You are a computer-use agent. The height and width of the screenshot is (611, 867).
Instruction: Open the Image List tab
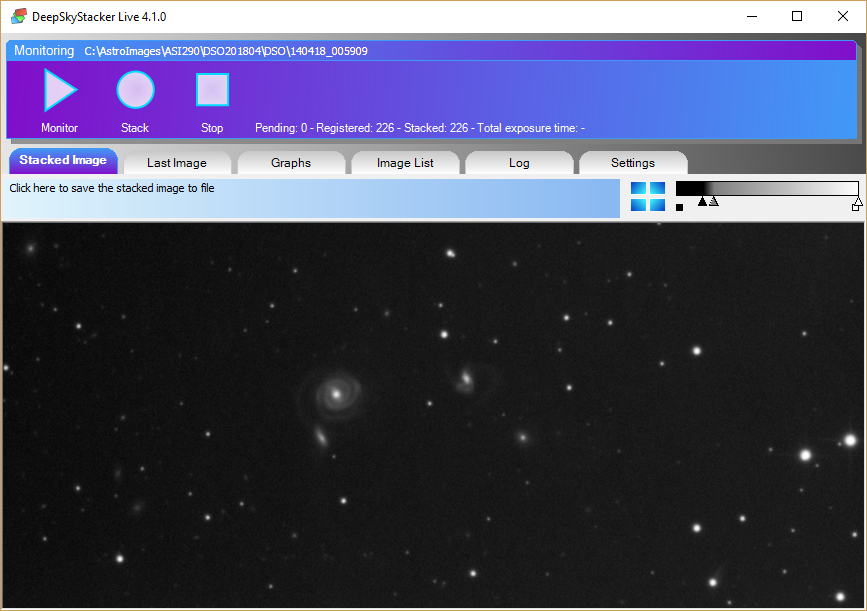point(405,163)
